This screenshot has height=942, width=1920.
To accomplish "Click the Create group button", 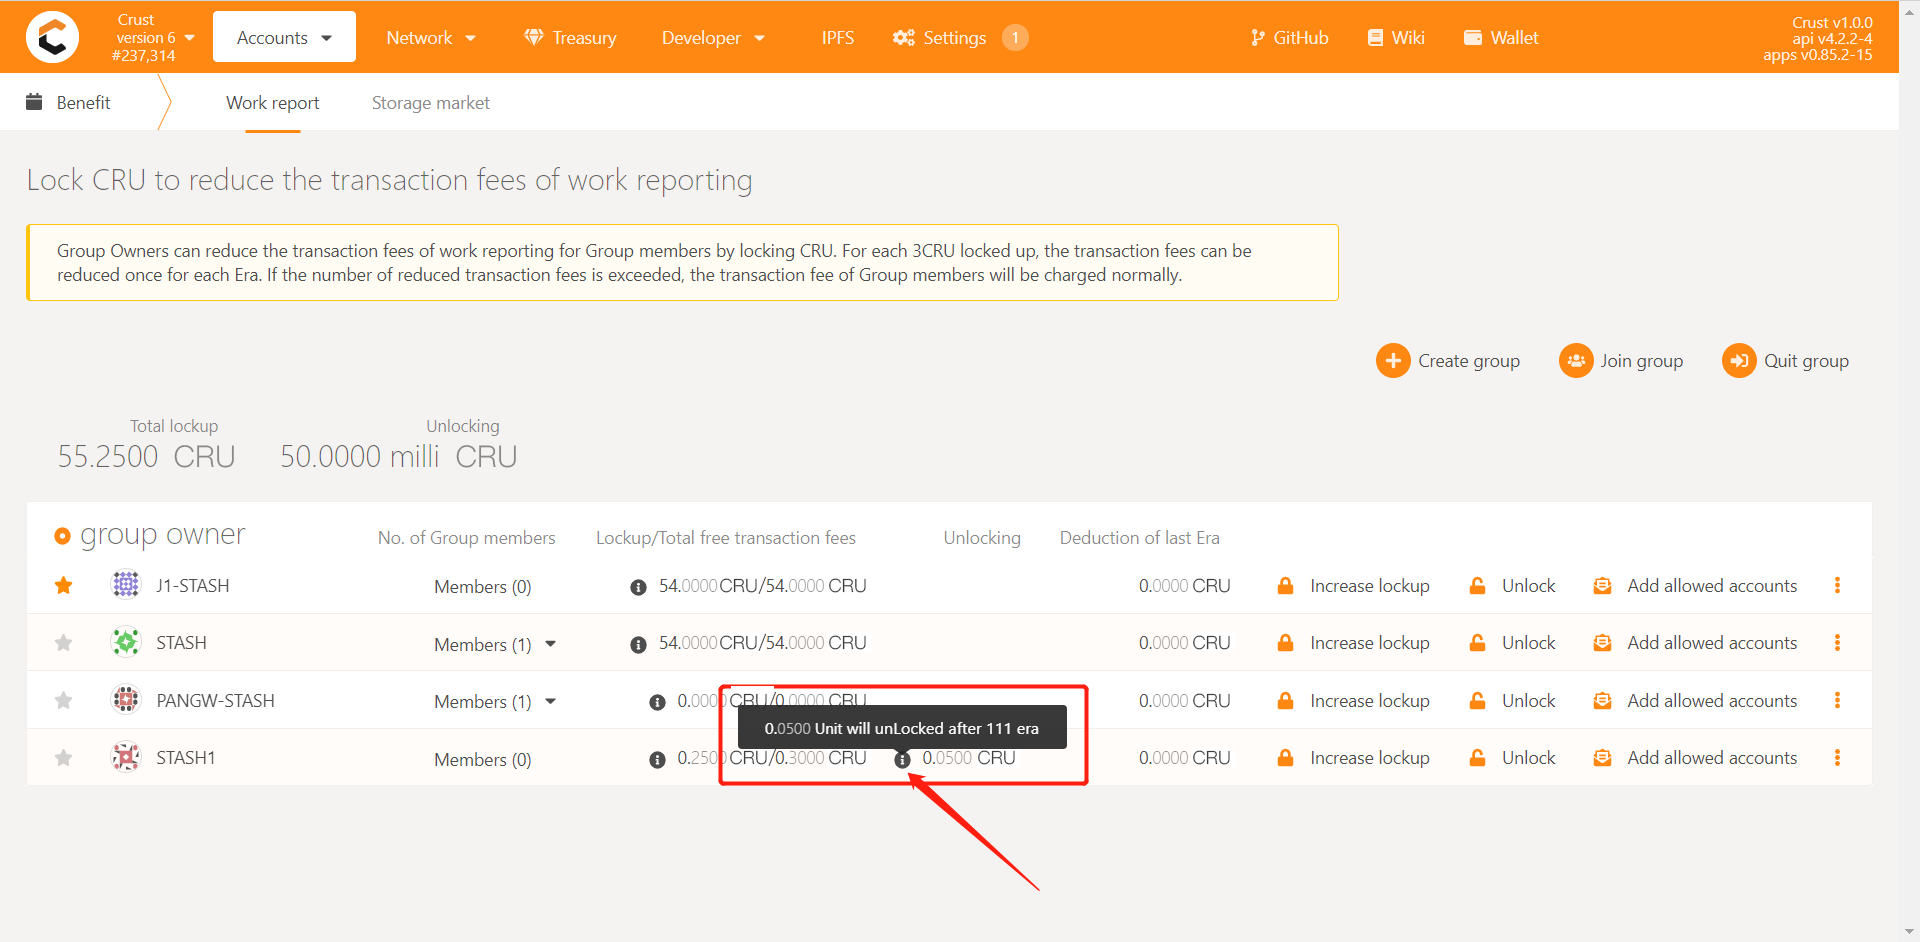I will click(1448, 360).
